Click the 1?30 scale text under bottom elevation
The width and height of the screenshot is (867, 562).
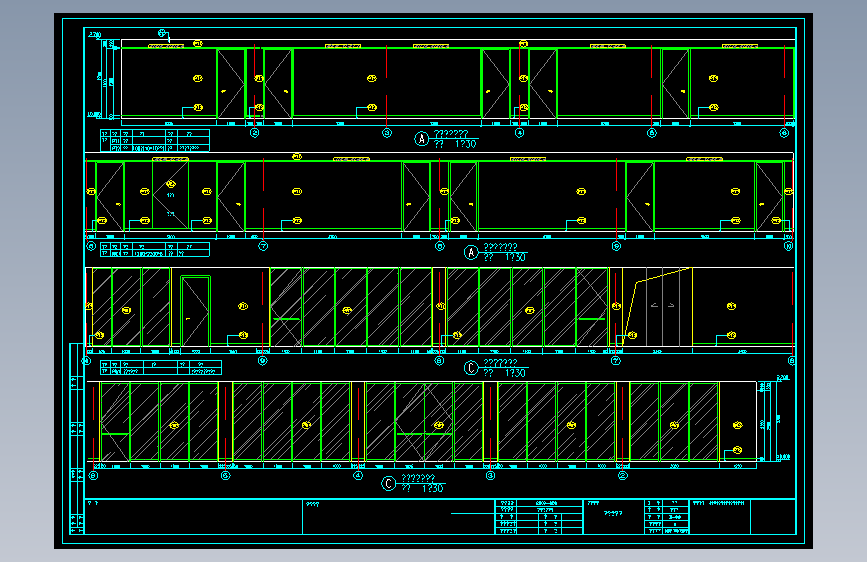click(x=432, y=489)
